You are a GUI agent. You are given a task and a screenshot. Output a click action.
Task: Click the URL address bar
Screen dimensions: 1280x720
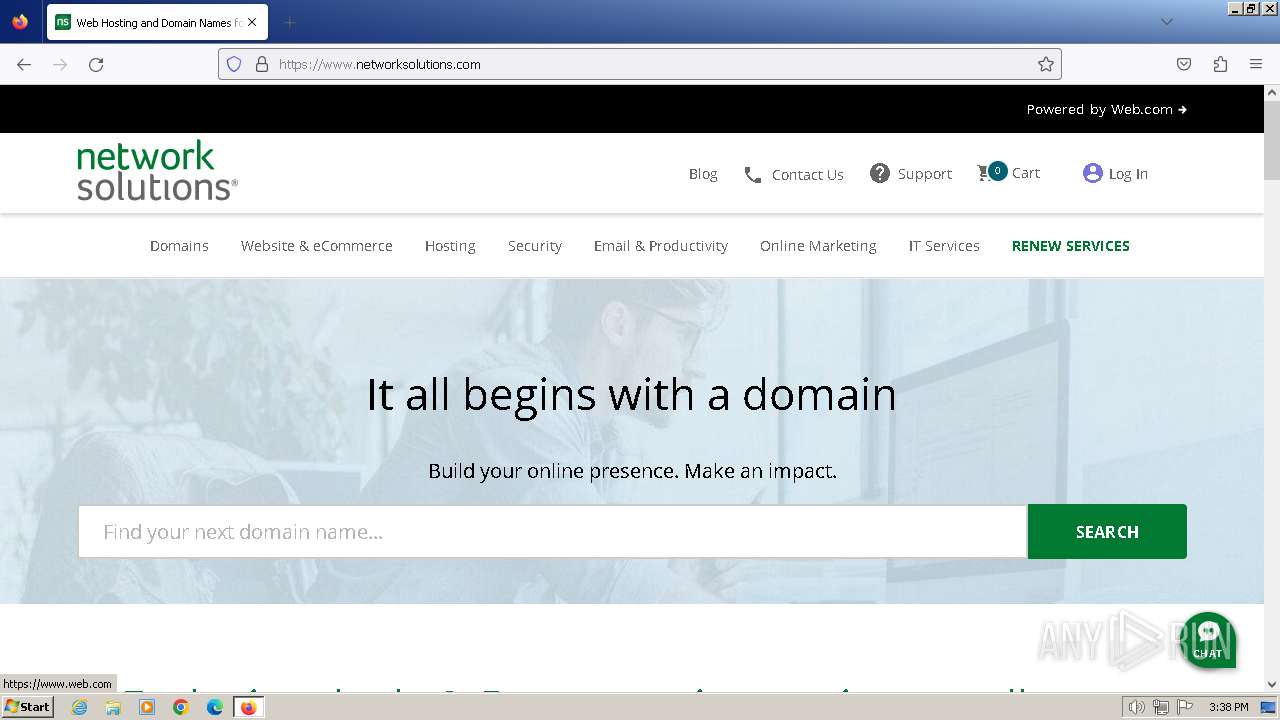coord(640,64)
